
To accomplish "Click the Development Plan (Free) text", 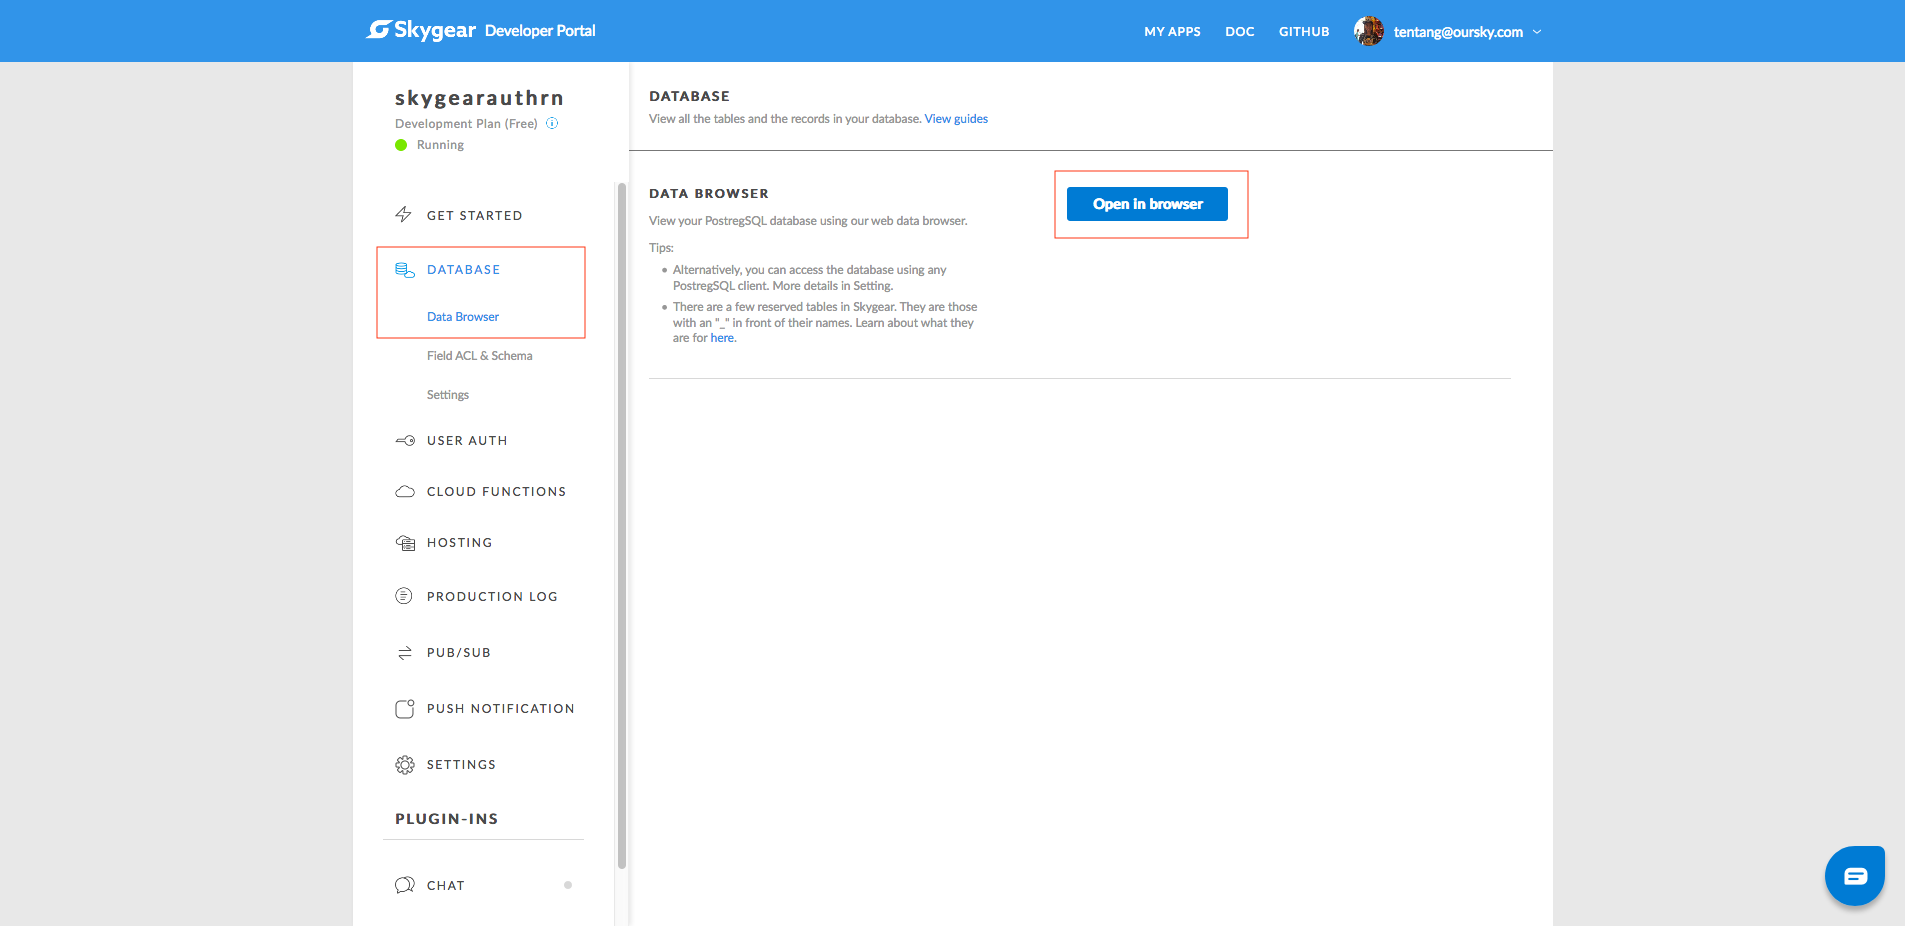I will (x=466, y=124).
